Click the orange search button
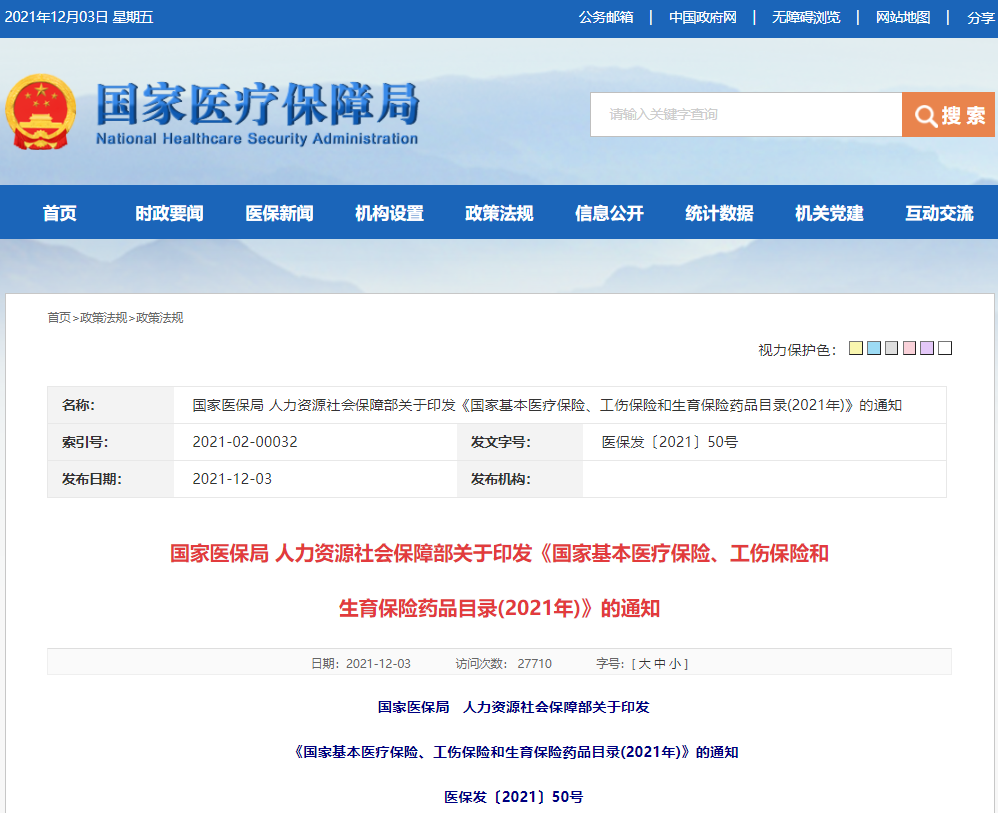This screenshot has height=813, width=998. [948, 115]
